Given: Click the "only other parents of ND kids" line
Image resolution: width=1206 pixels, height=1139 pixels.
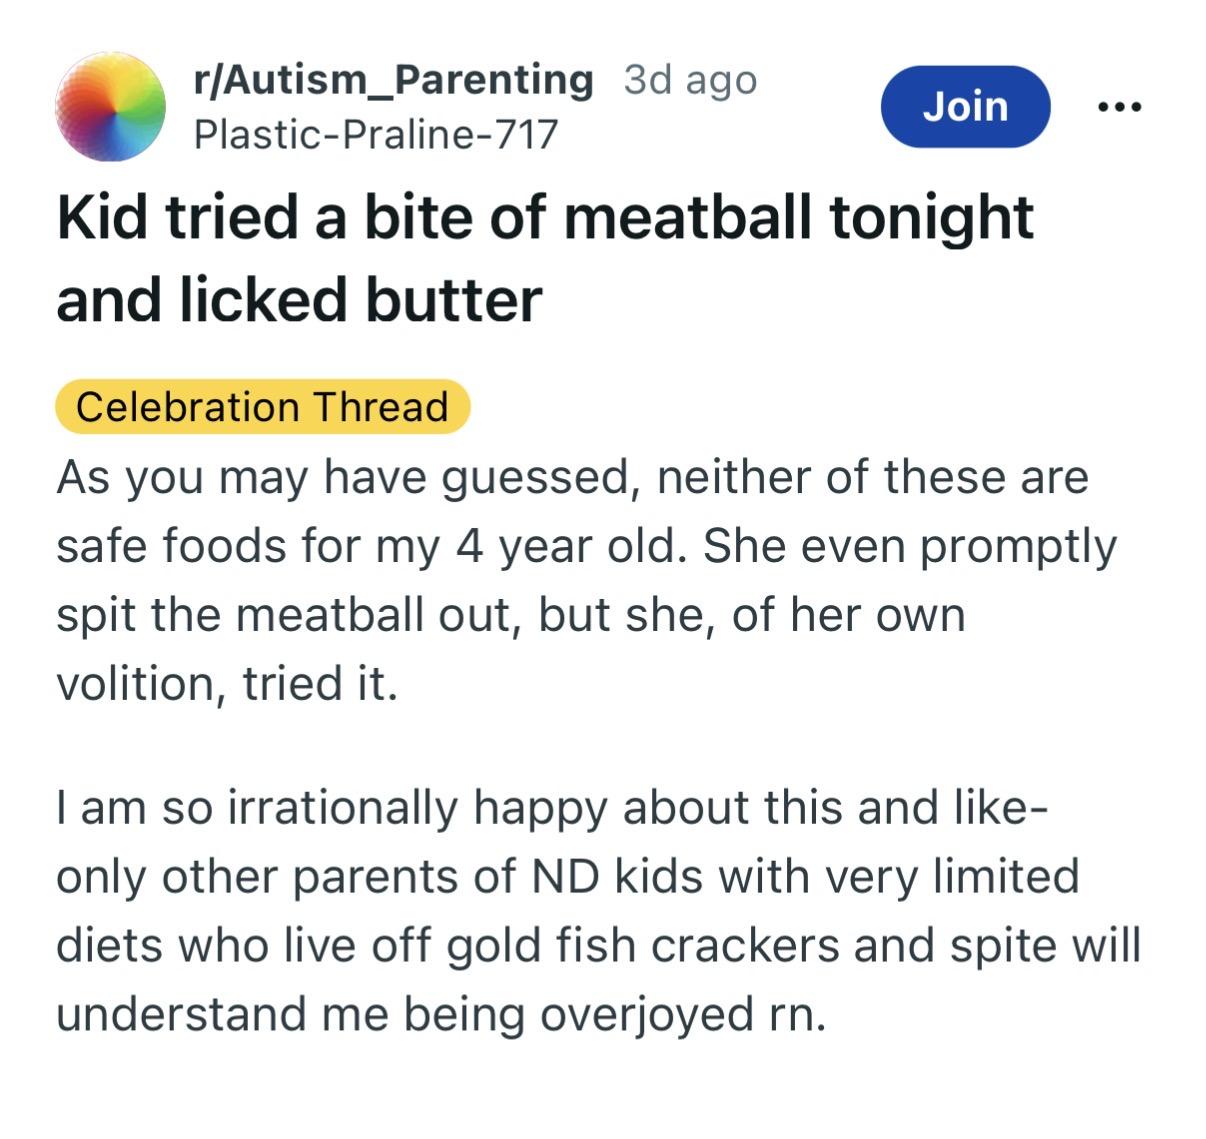Looking at the screenshot, I should [x=567, y=877].
